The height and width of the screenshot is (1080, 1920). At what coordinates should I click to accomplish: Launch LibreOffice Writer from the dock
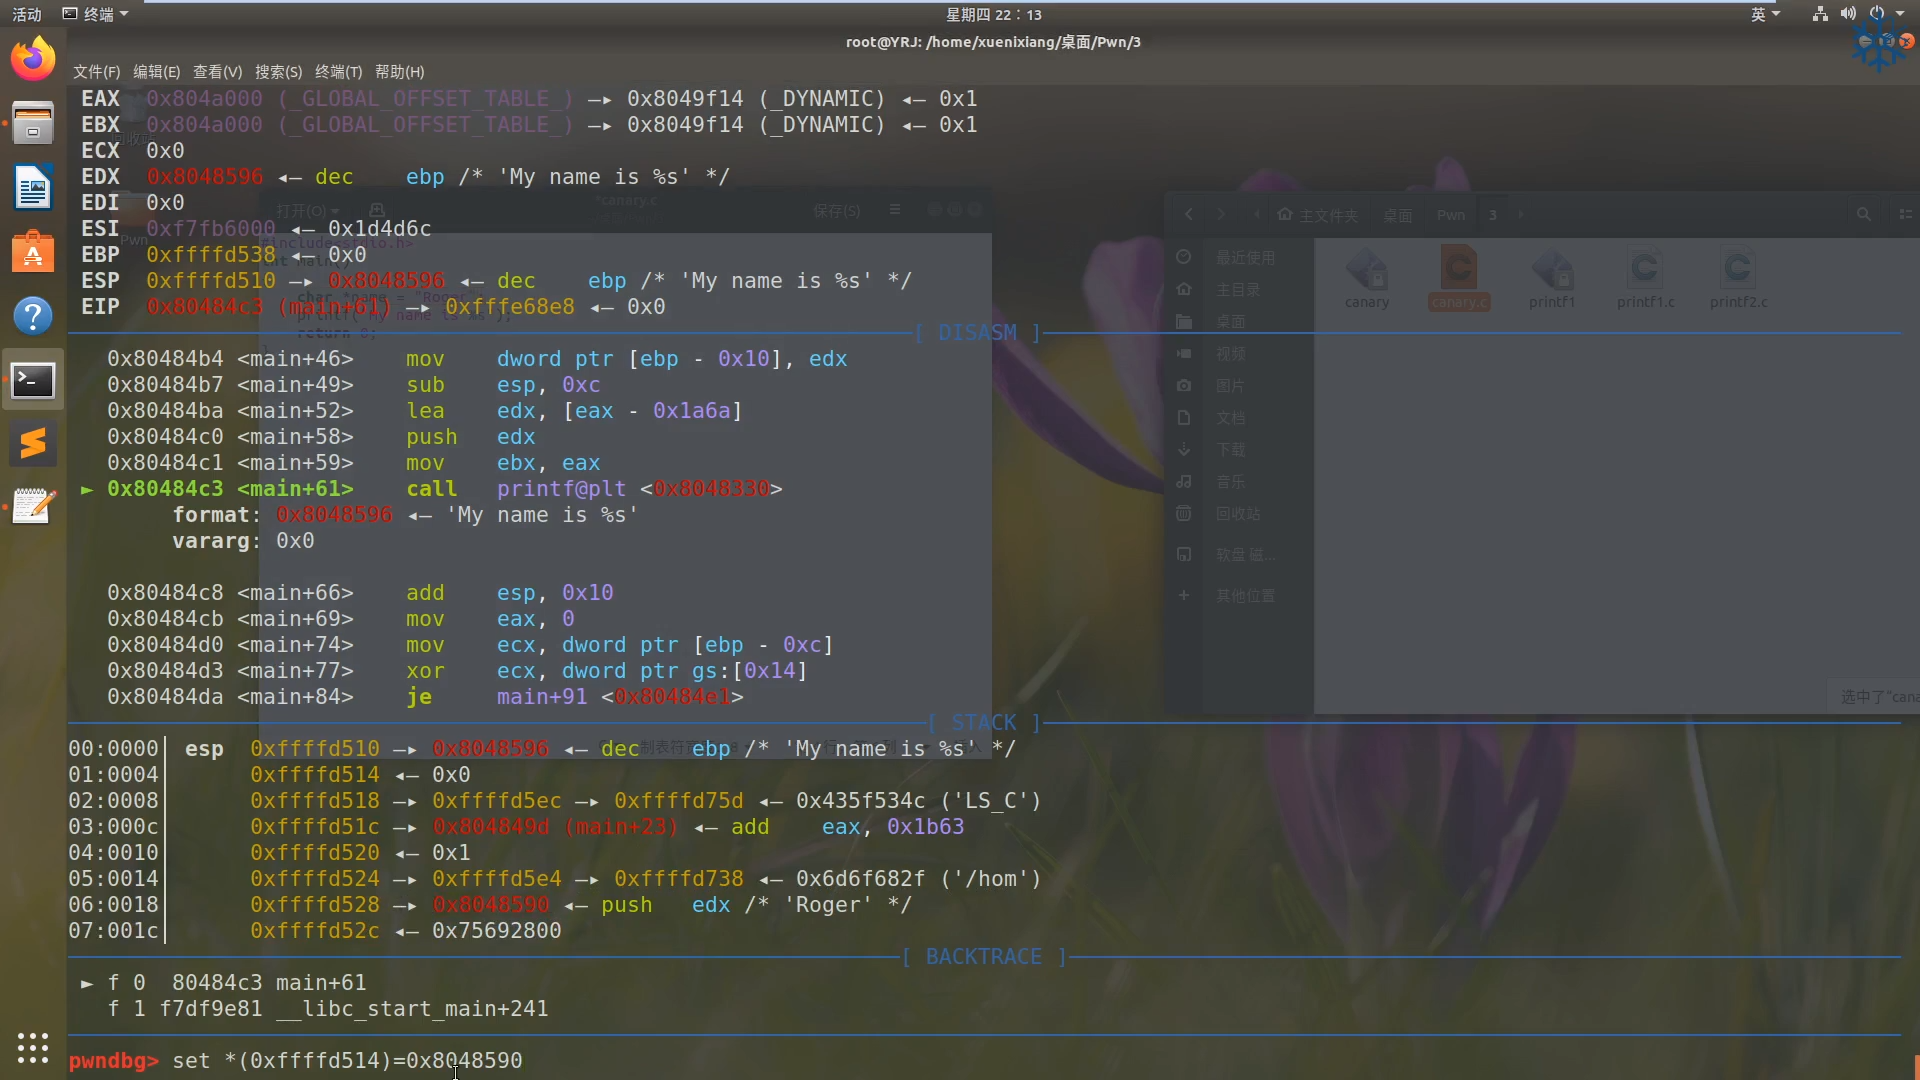click(33, 187)
